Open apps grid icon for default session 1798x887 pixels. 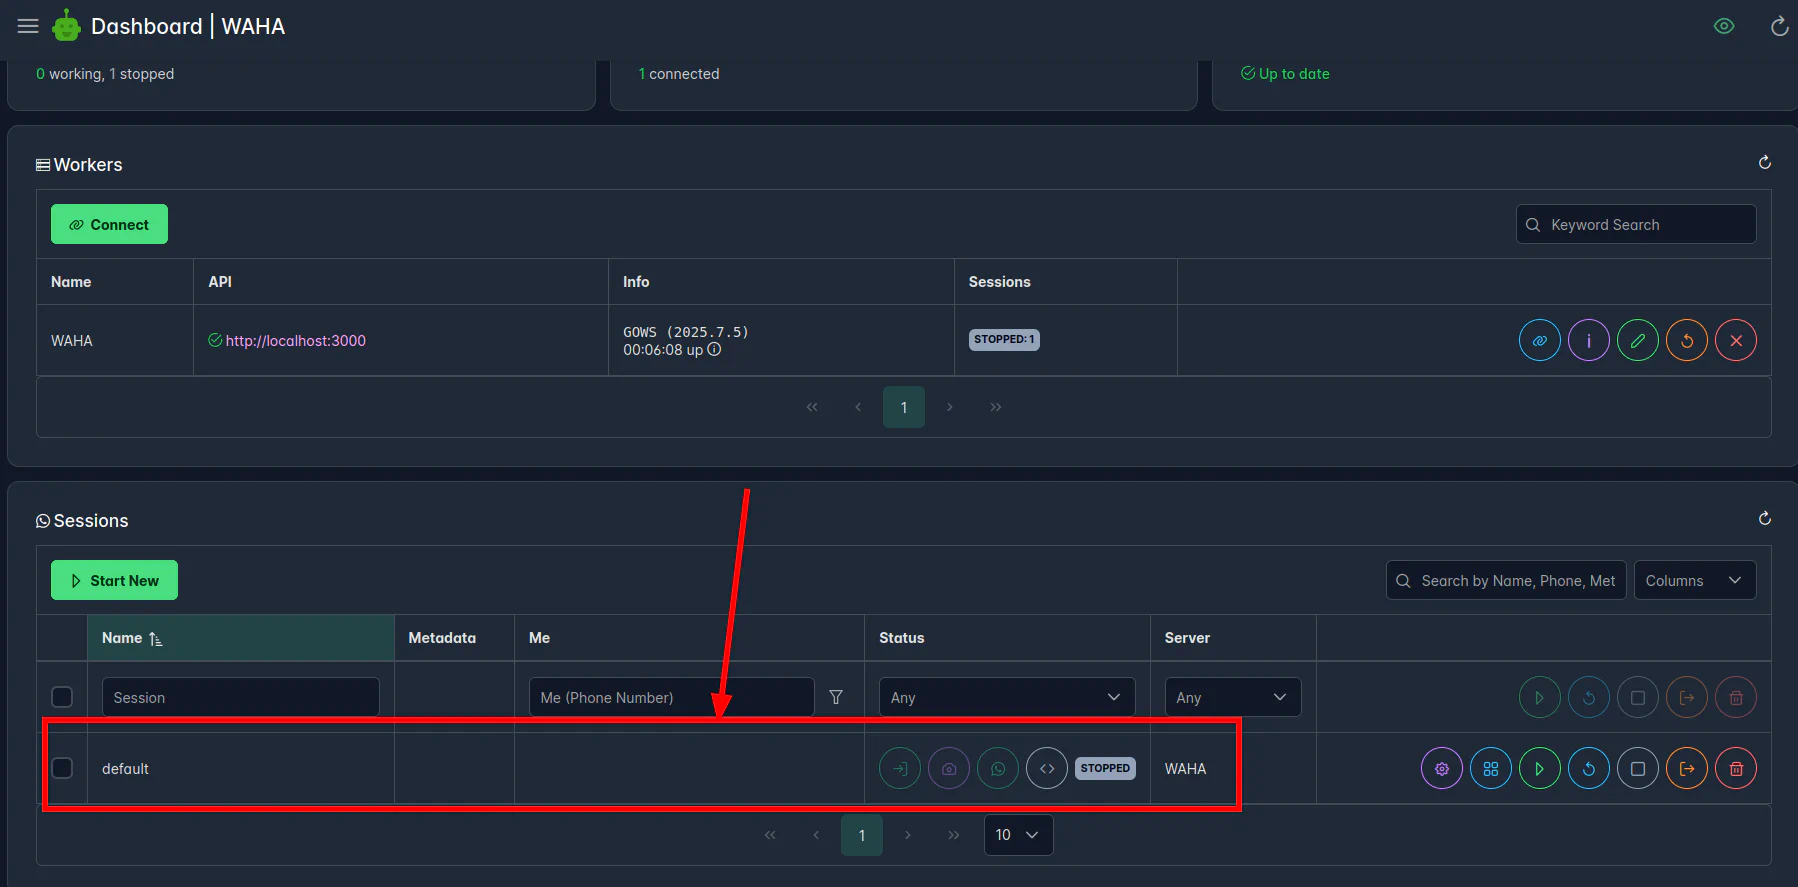(1491, 768)
